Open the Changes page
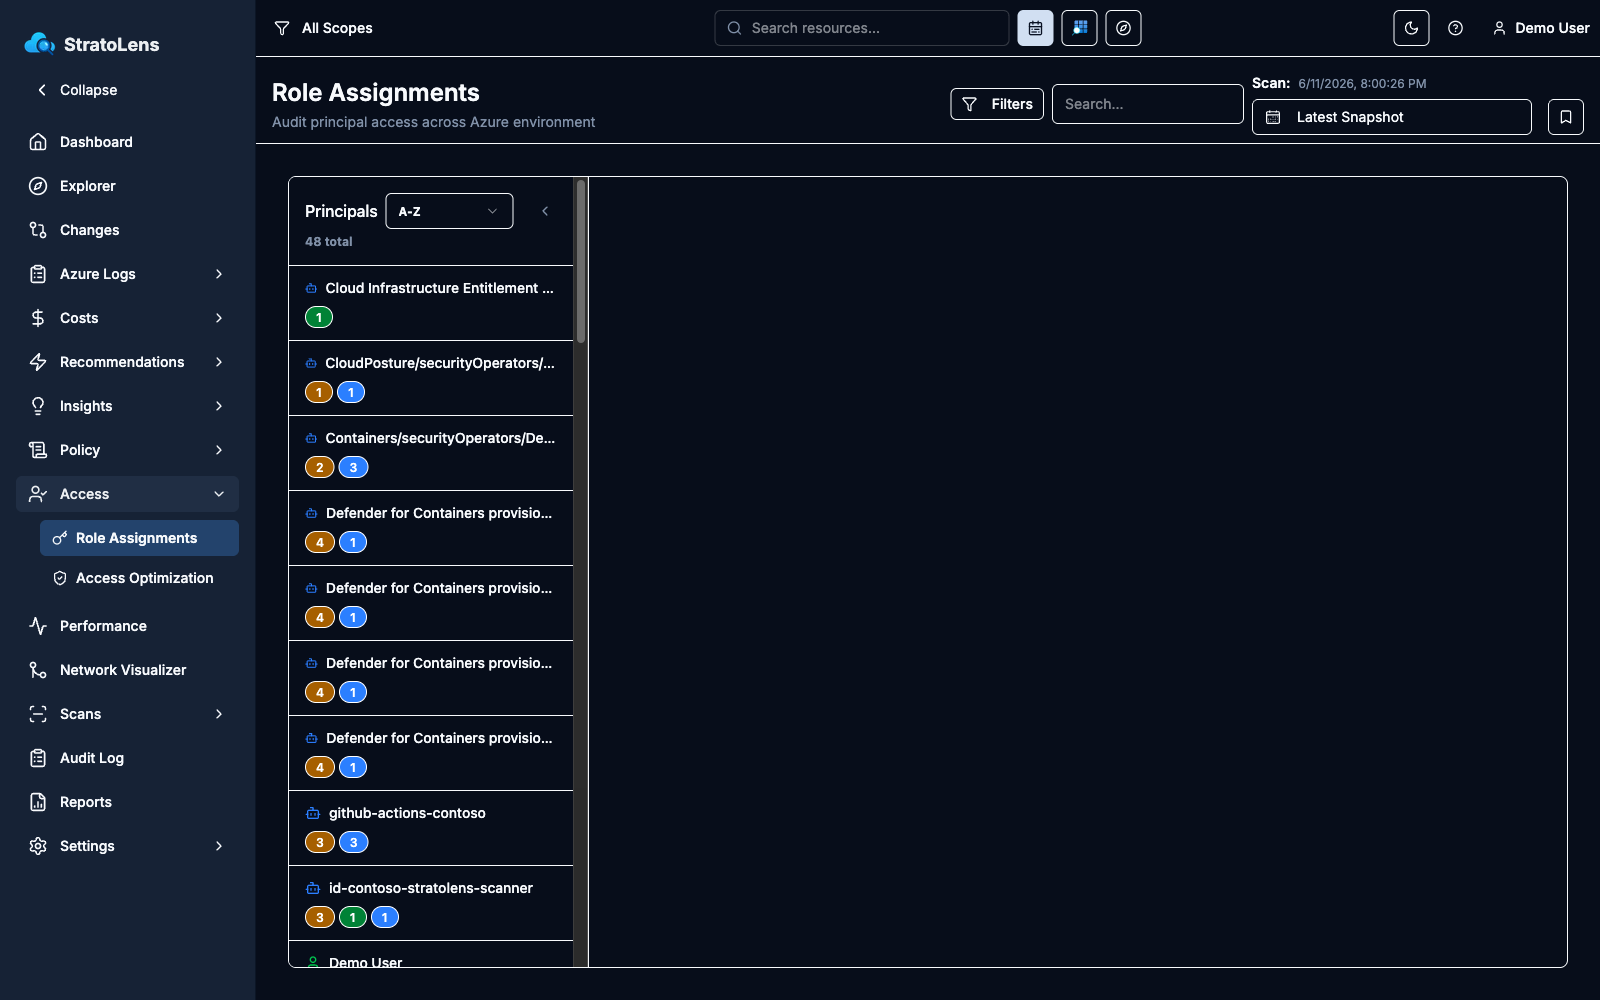The width and height of the screenshot is (1600, 1000). (x=127, y=230)
